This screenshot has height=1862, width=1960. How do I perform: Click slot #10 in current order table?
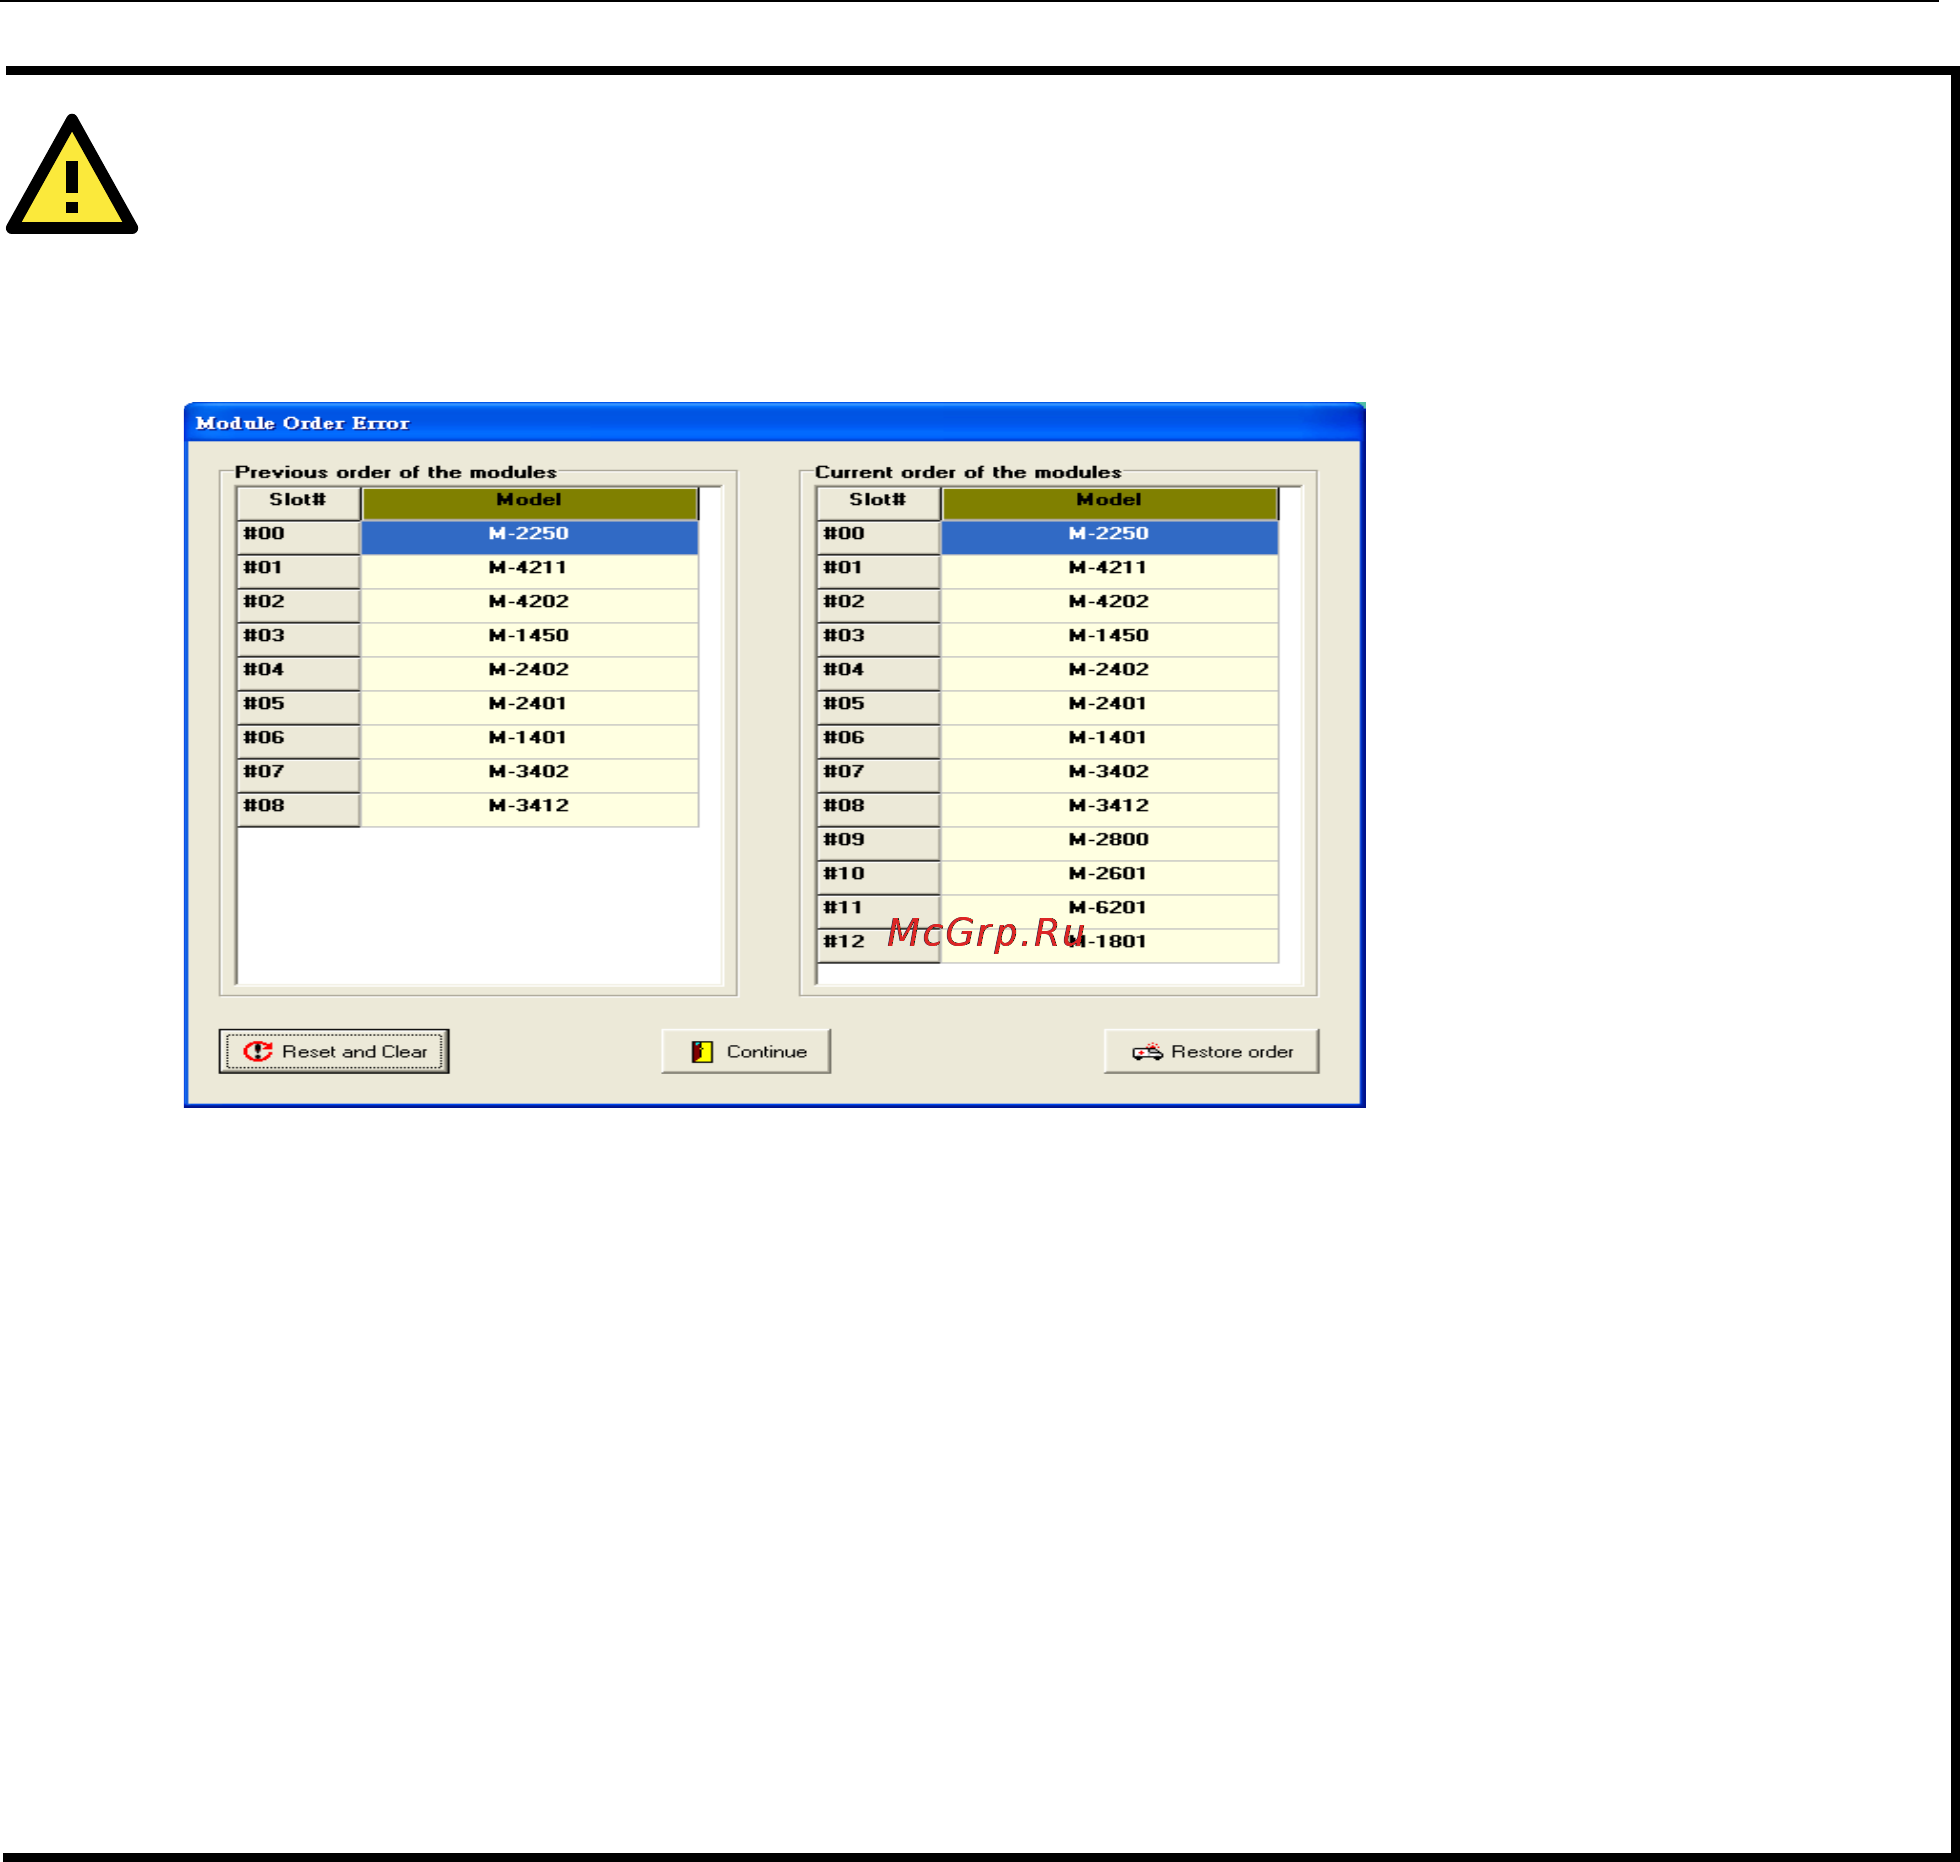pyautogui.click(x=878, y=877)
